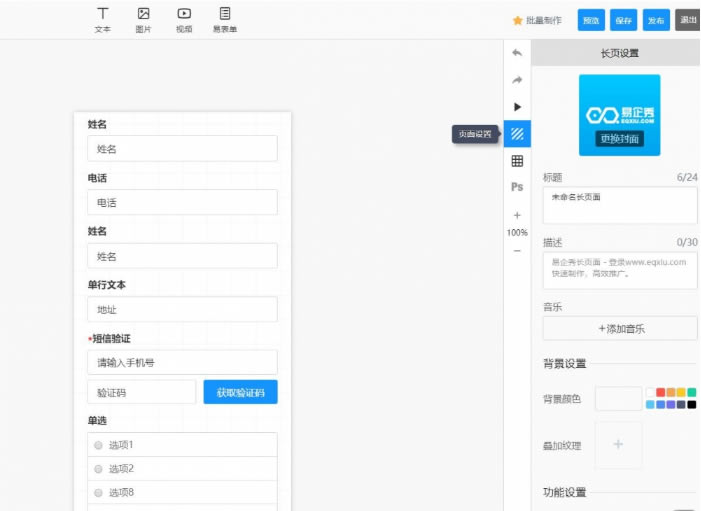
Task: Click +添加音乐 to add music
Action: click(x=620, y=329)
